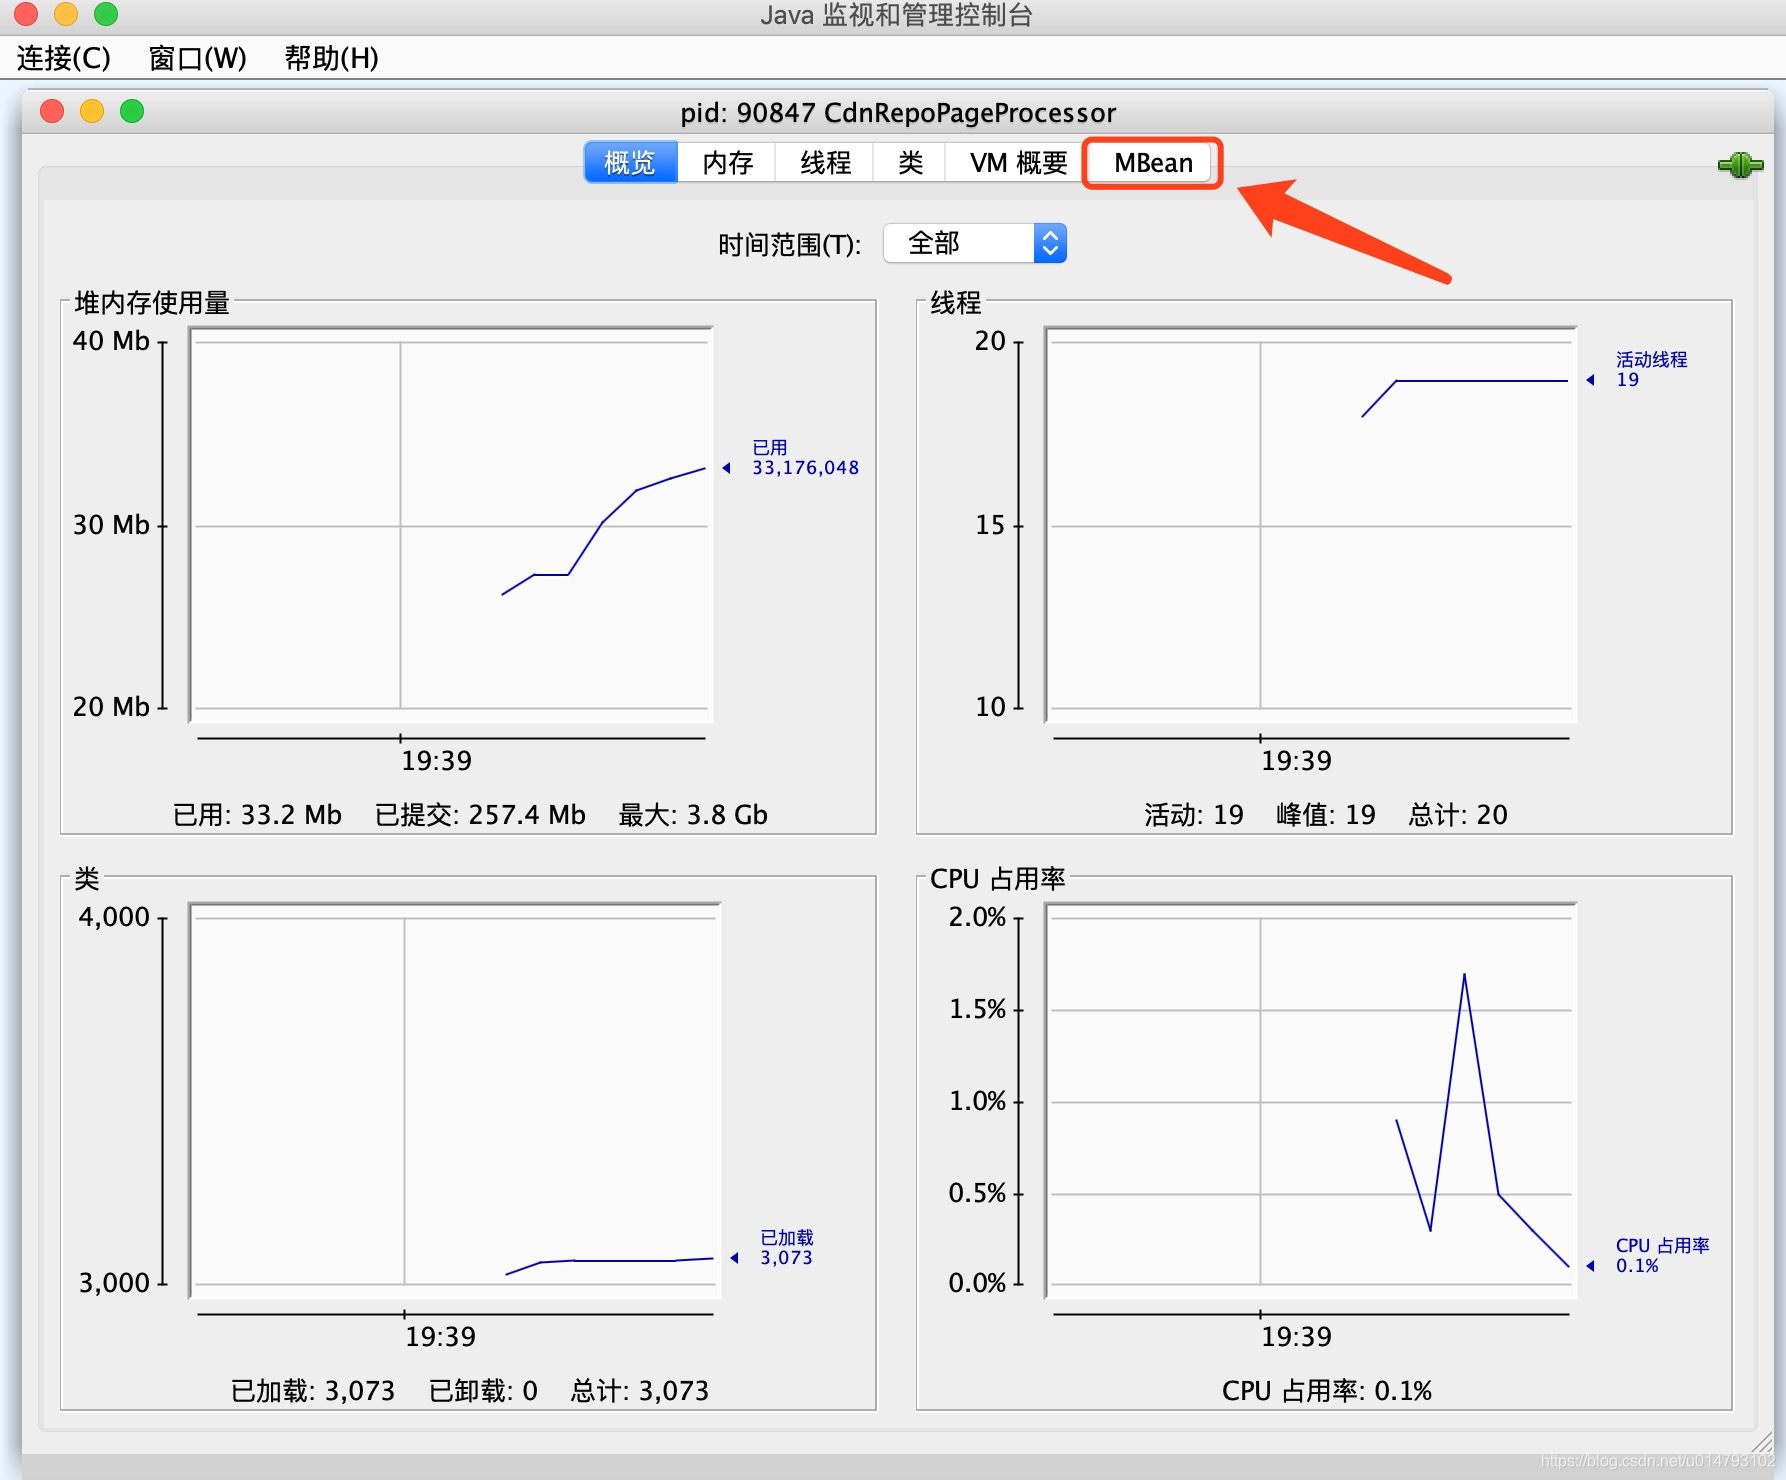Click the 最大: 3.8 Gb summary text
This screenshot has width=1786, height=1480.
point(693,815)
